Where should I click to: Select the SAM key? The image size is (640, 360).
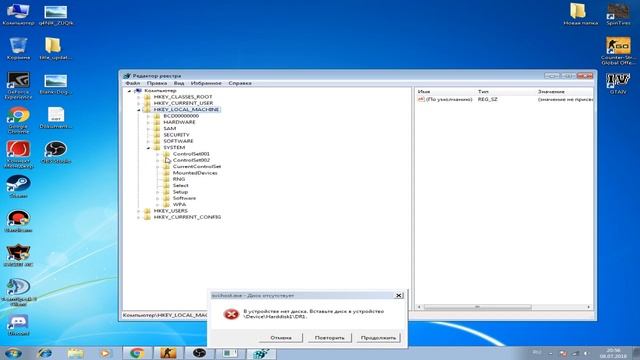pyautogui.click(x=169, y=129)
